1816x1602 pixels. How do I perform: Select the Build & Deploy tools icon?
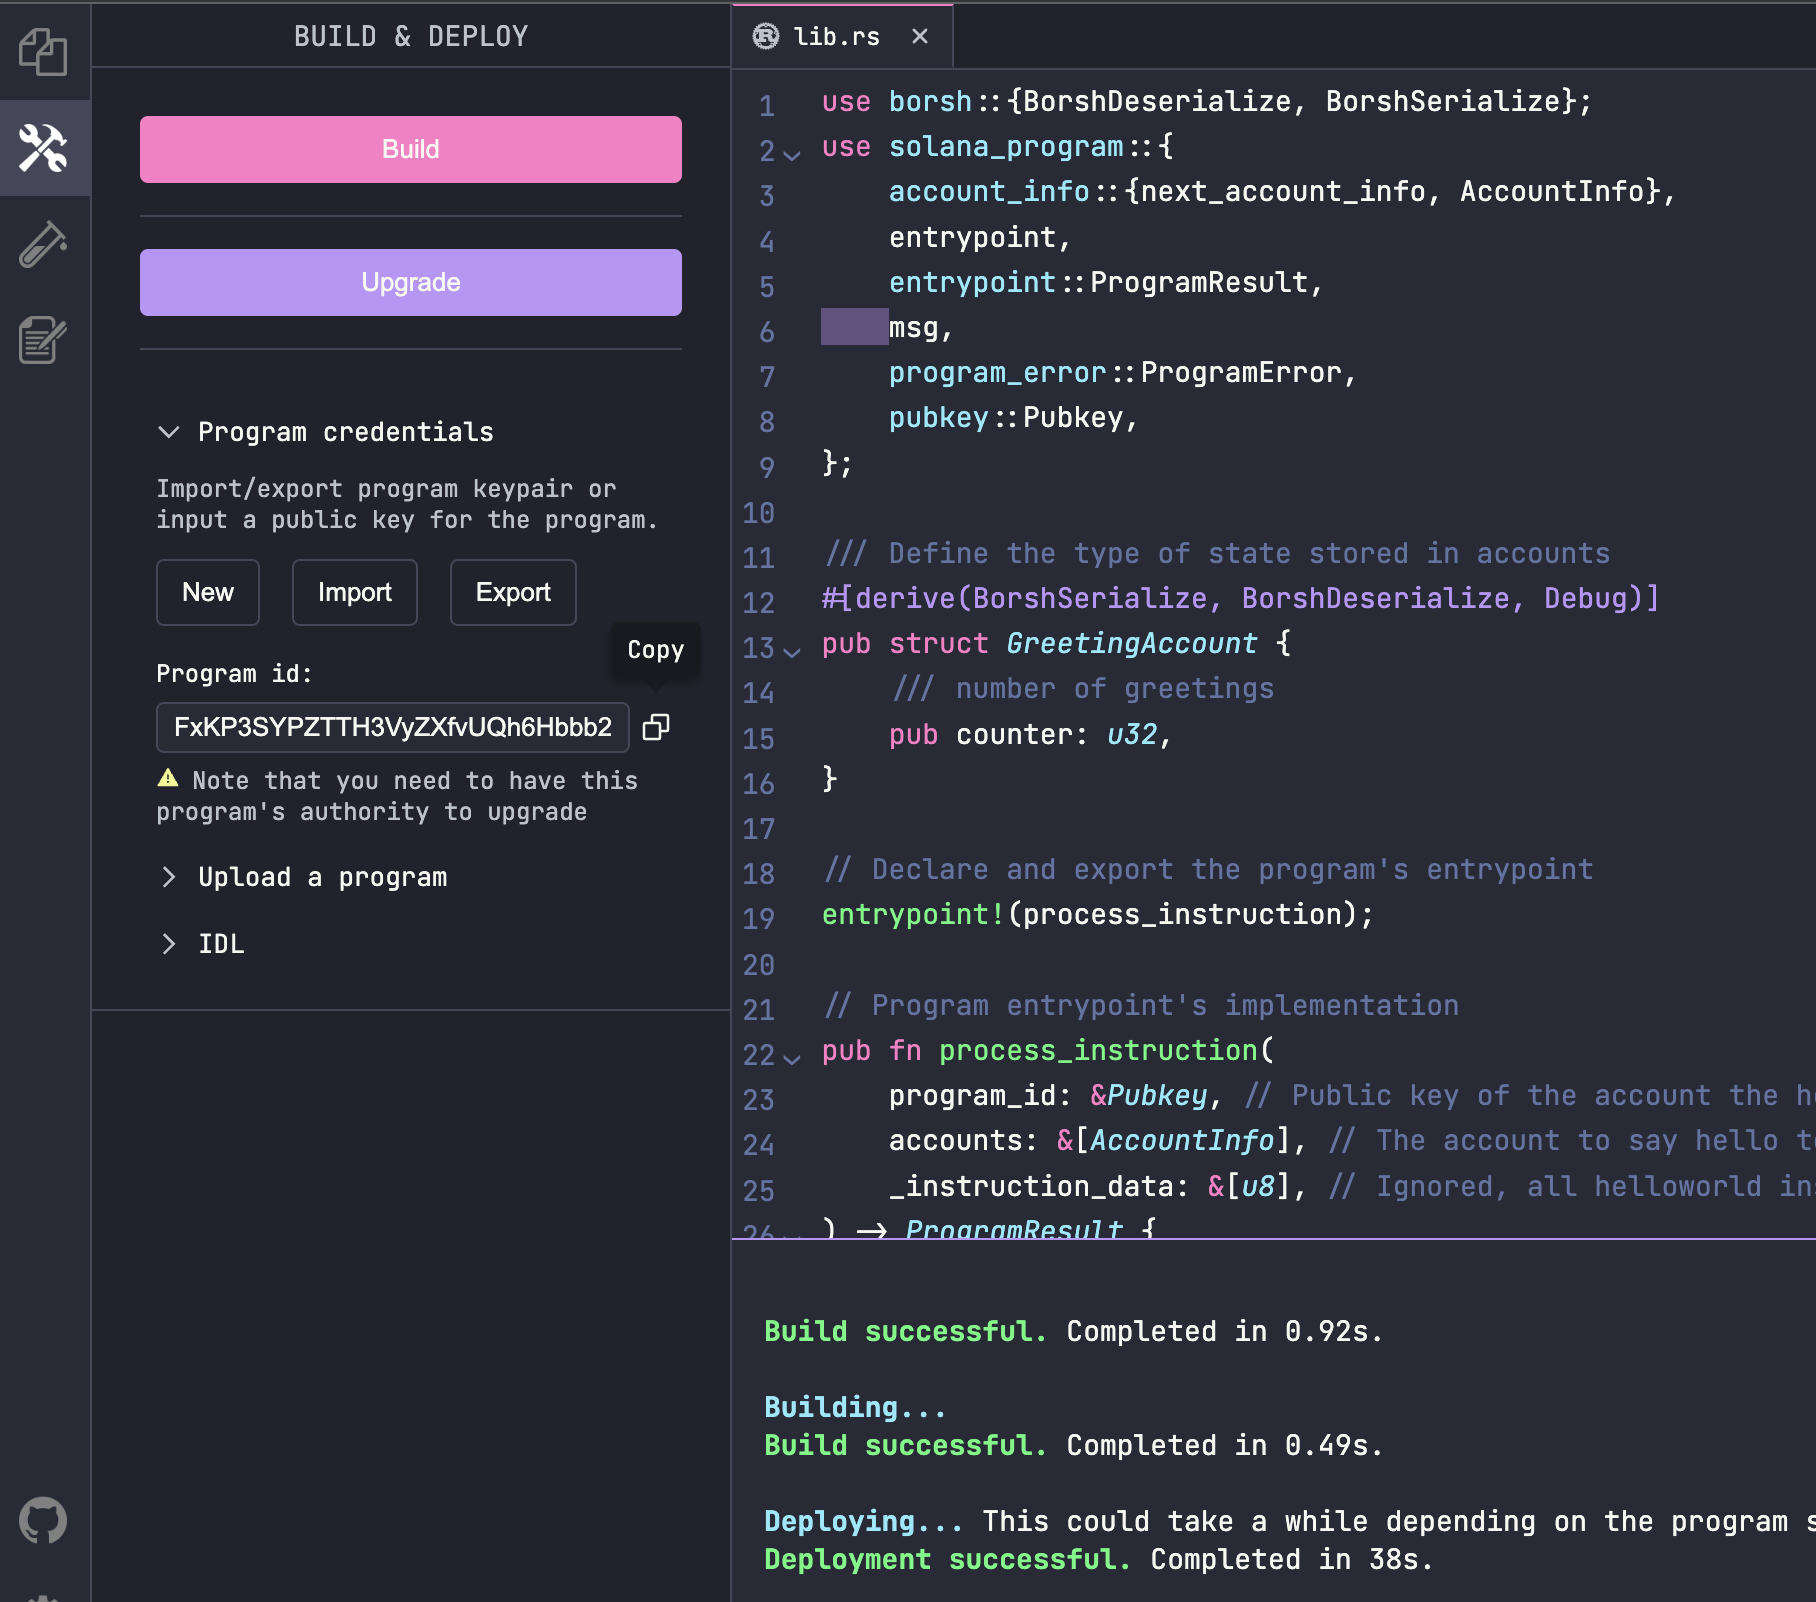pyautogui.click(x=43, y=148)
